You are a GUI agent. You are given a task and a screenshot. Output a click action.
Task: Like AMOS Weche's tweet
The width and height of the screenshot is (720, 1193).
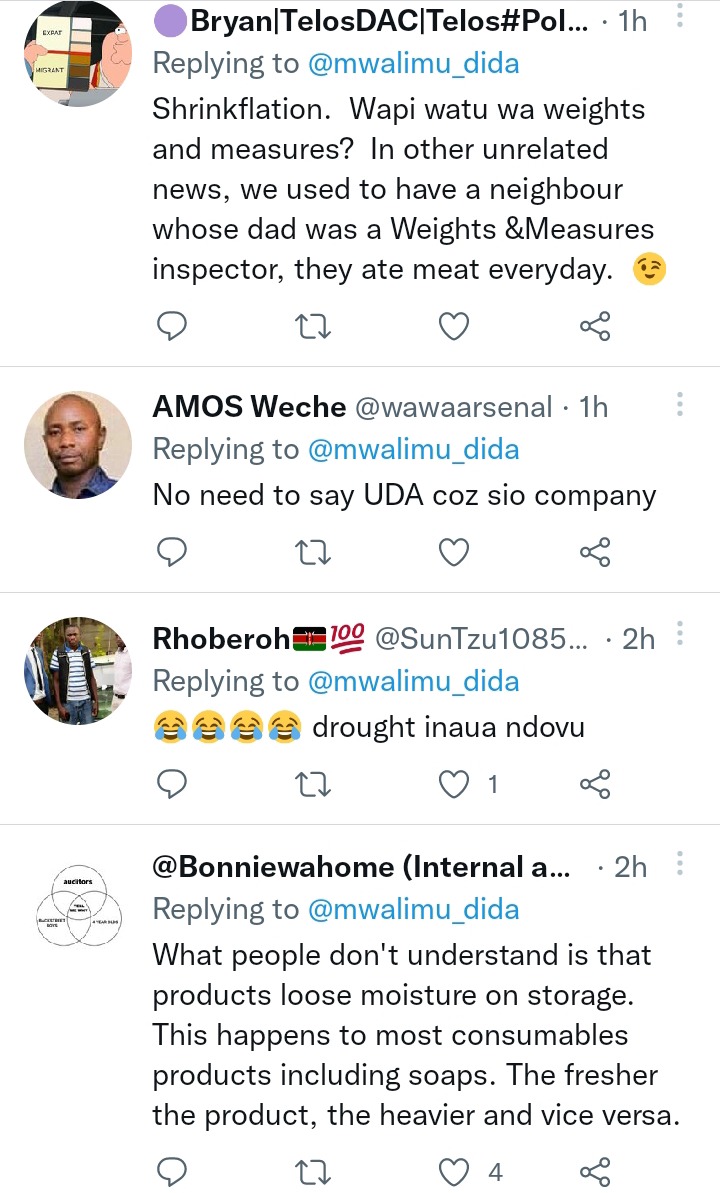455,551
